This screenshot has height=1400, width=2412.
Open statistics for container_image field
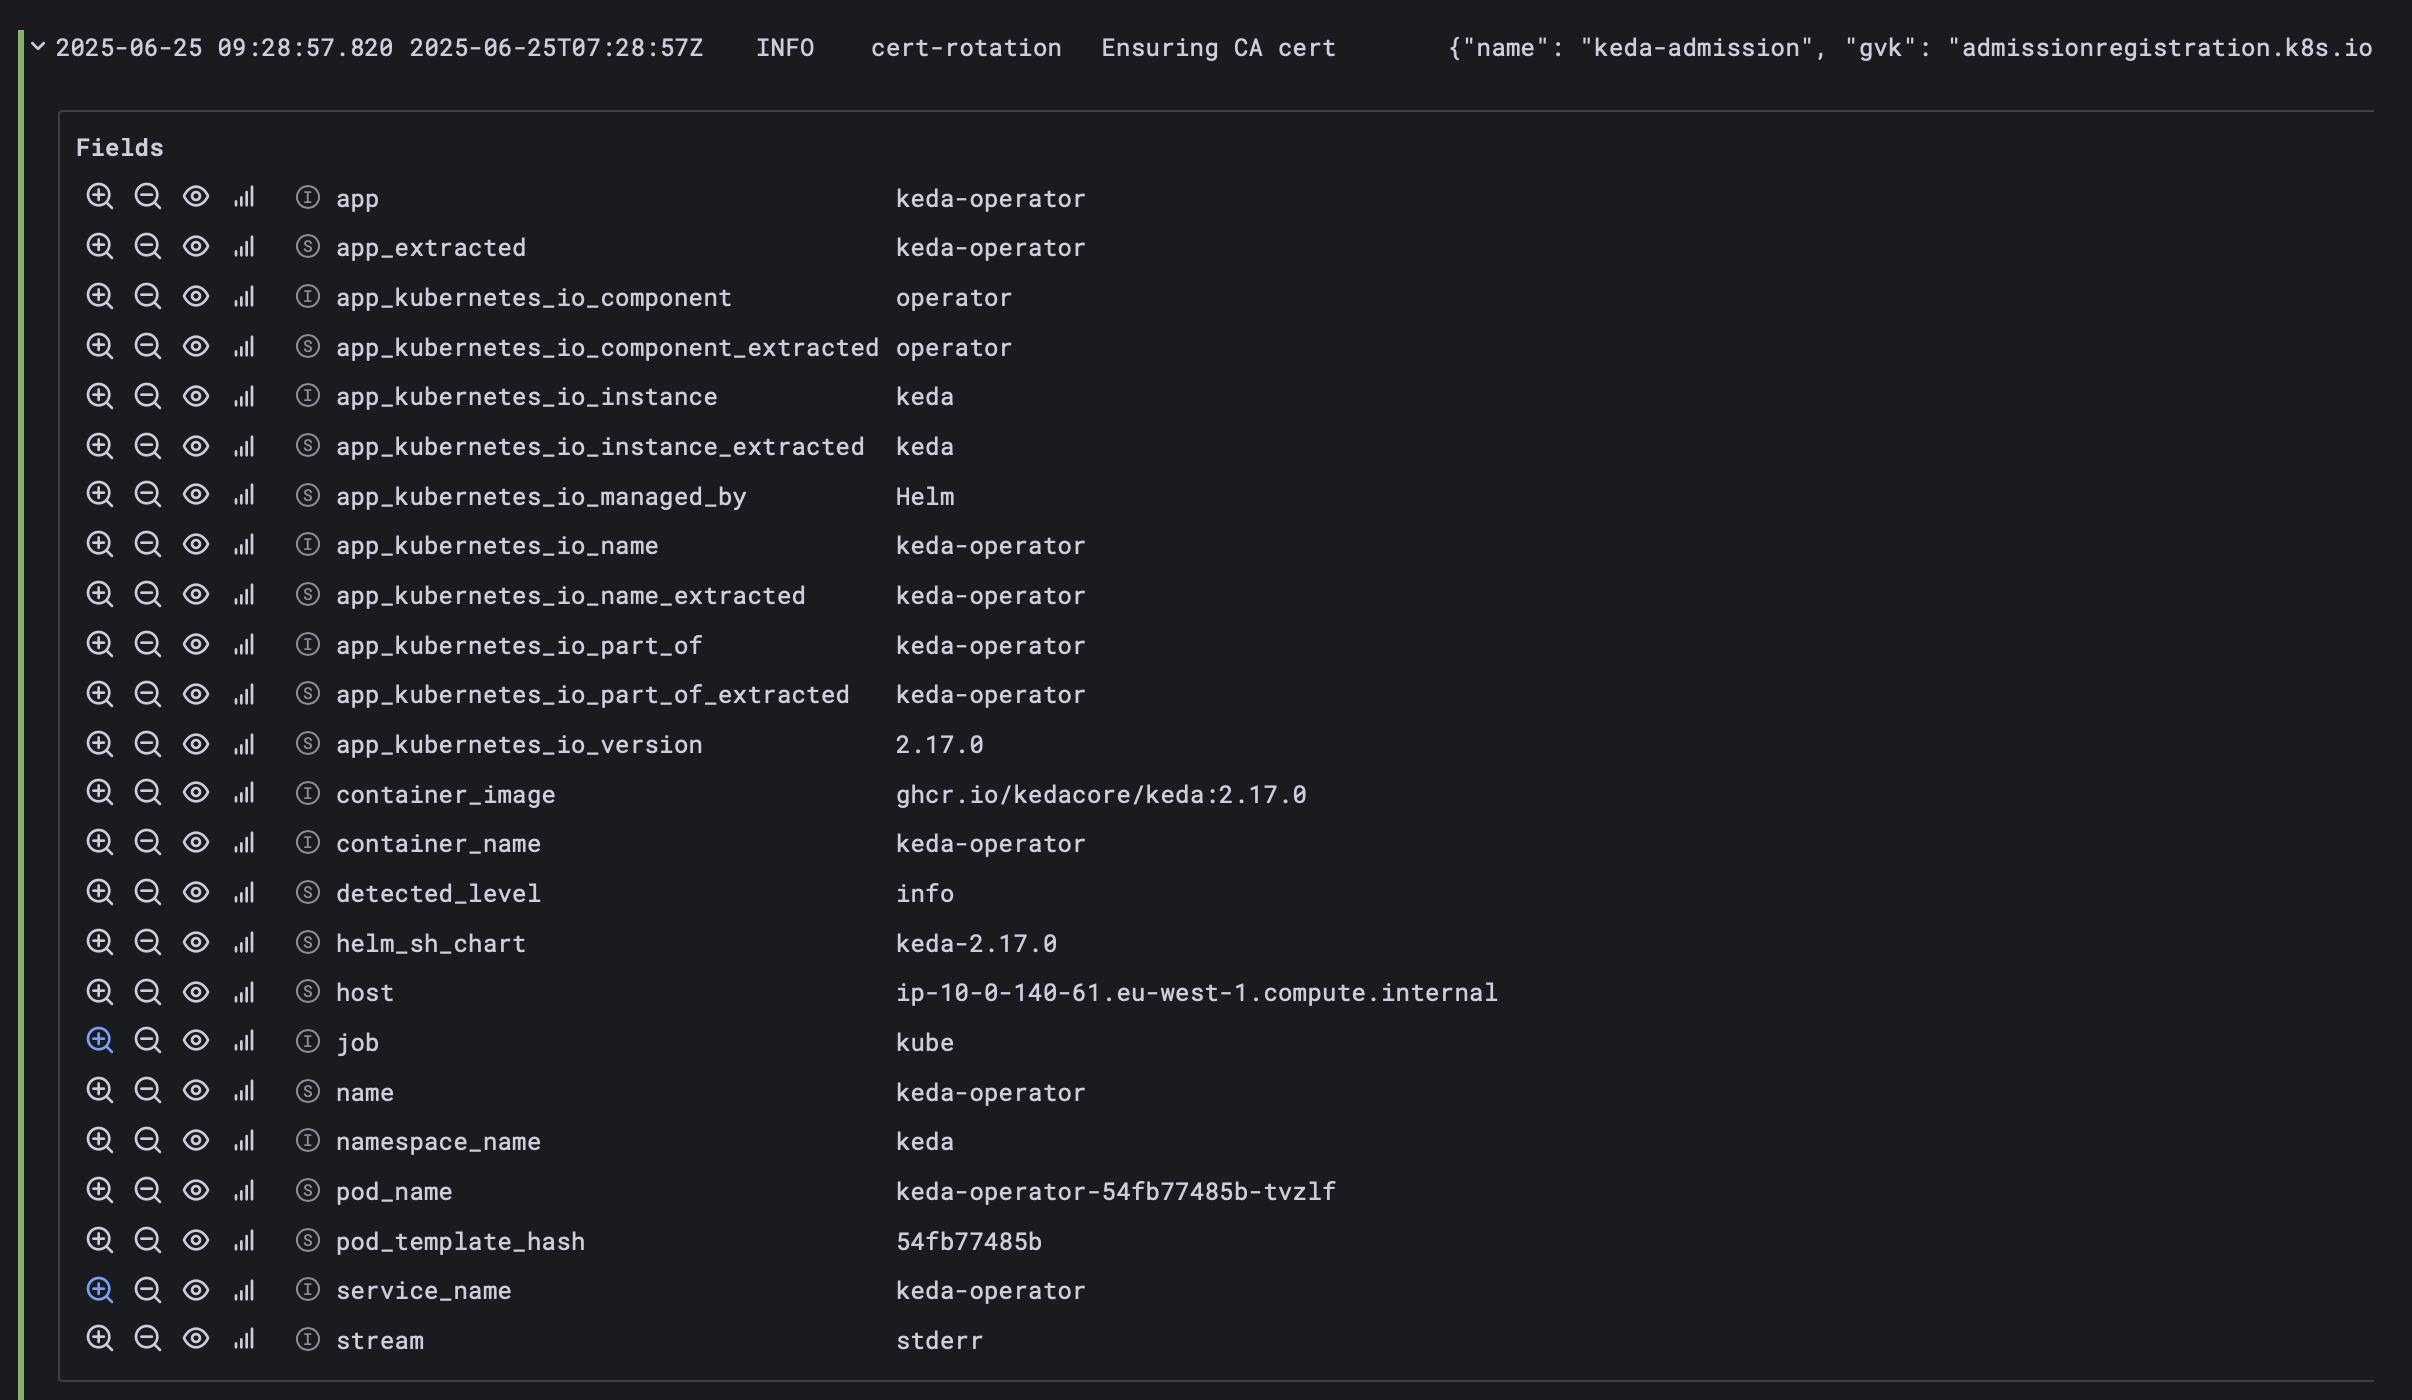(245, 793)
